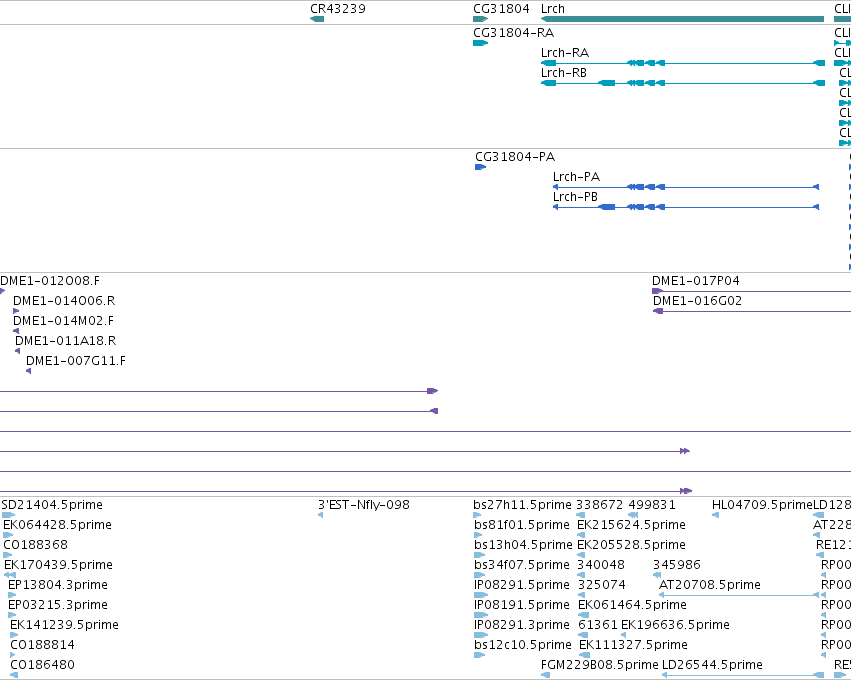Click the IP08291.5prime label
The width and height of the screenshot is (851, 680).
(x=522, y=585)
